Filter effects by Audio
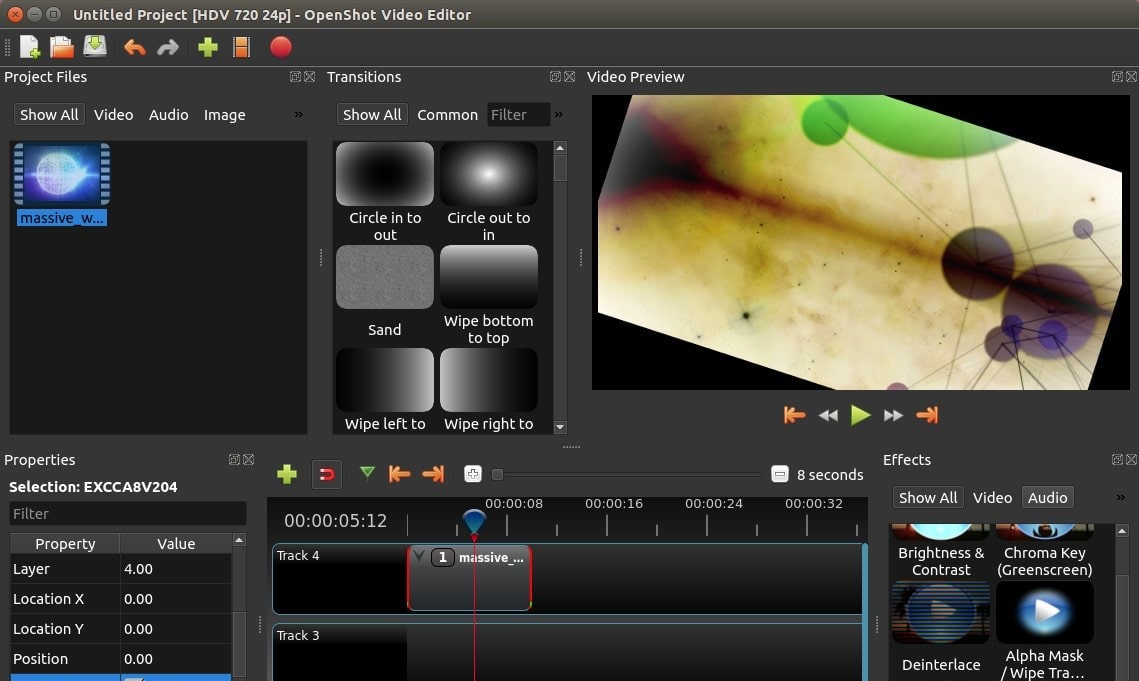 point(1047,498)
